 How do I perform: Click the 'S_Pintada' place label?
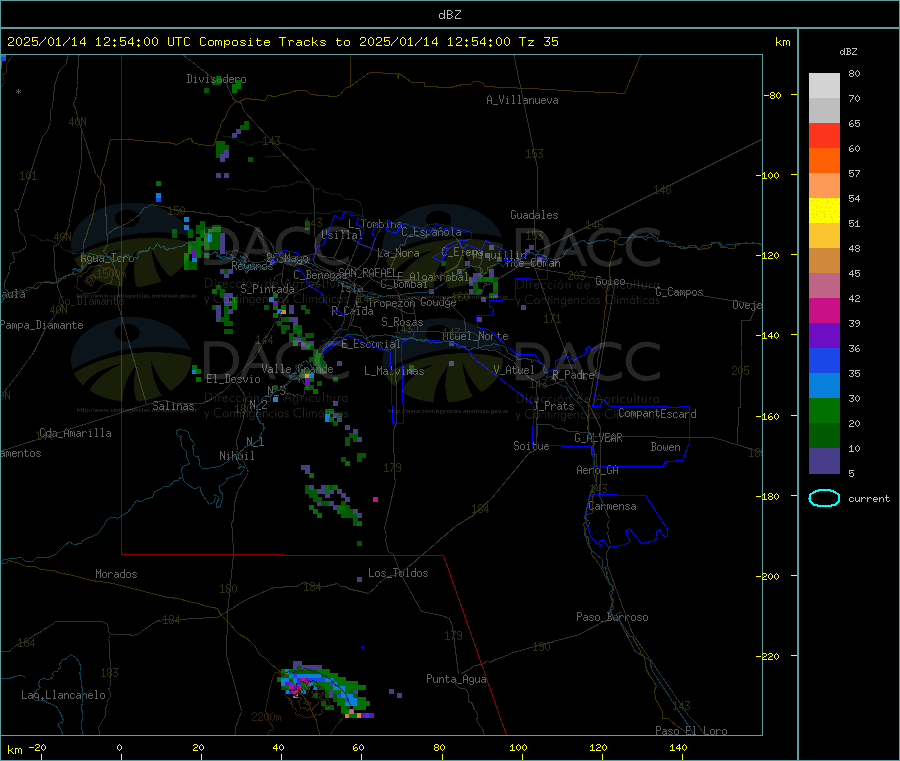pyautogui.click(x=267, y=289)
